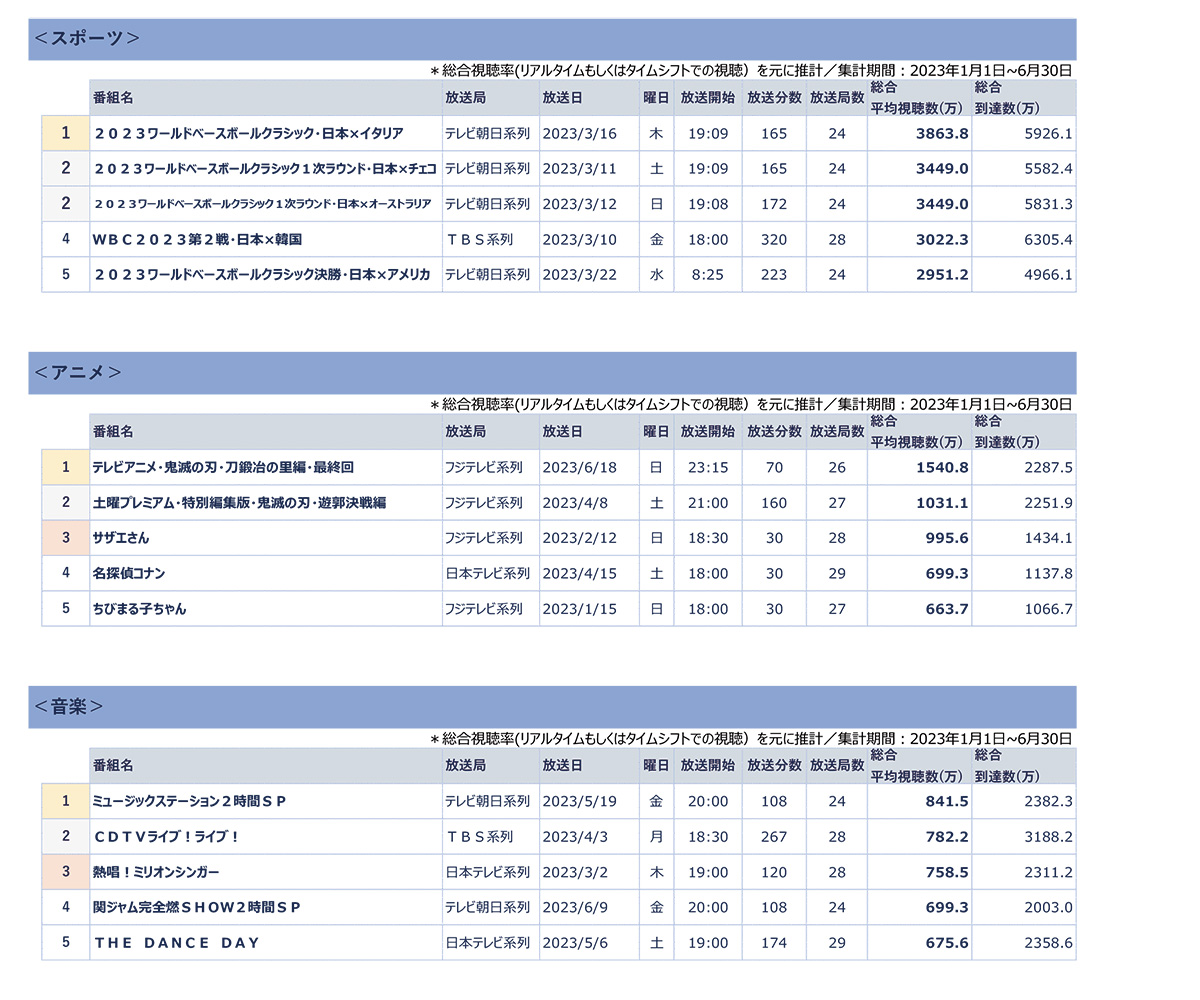Select the title サザエさん
Image resolution: width=1200 pixels, height=1000 pixels.
pyautogui.click(x=121, y=538)
